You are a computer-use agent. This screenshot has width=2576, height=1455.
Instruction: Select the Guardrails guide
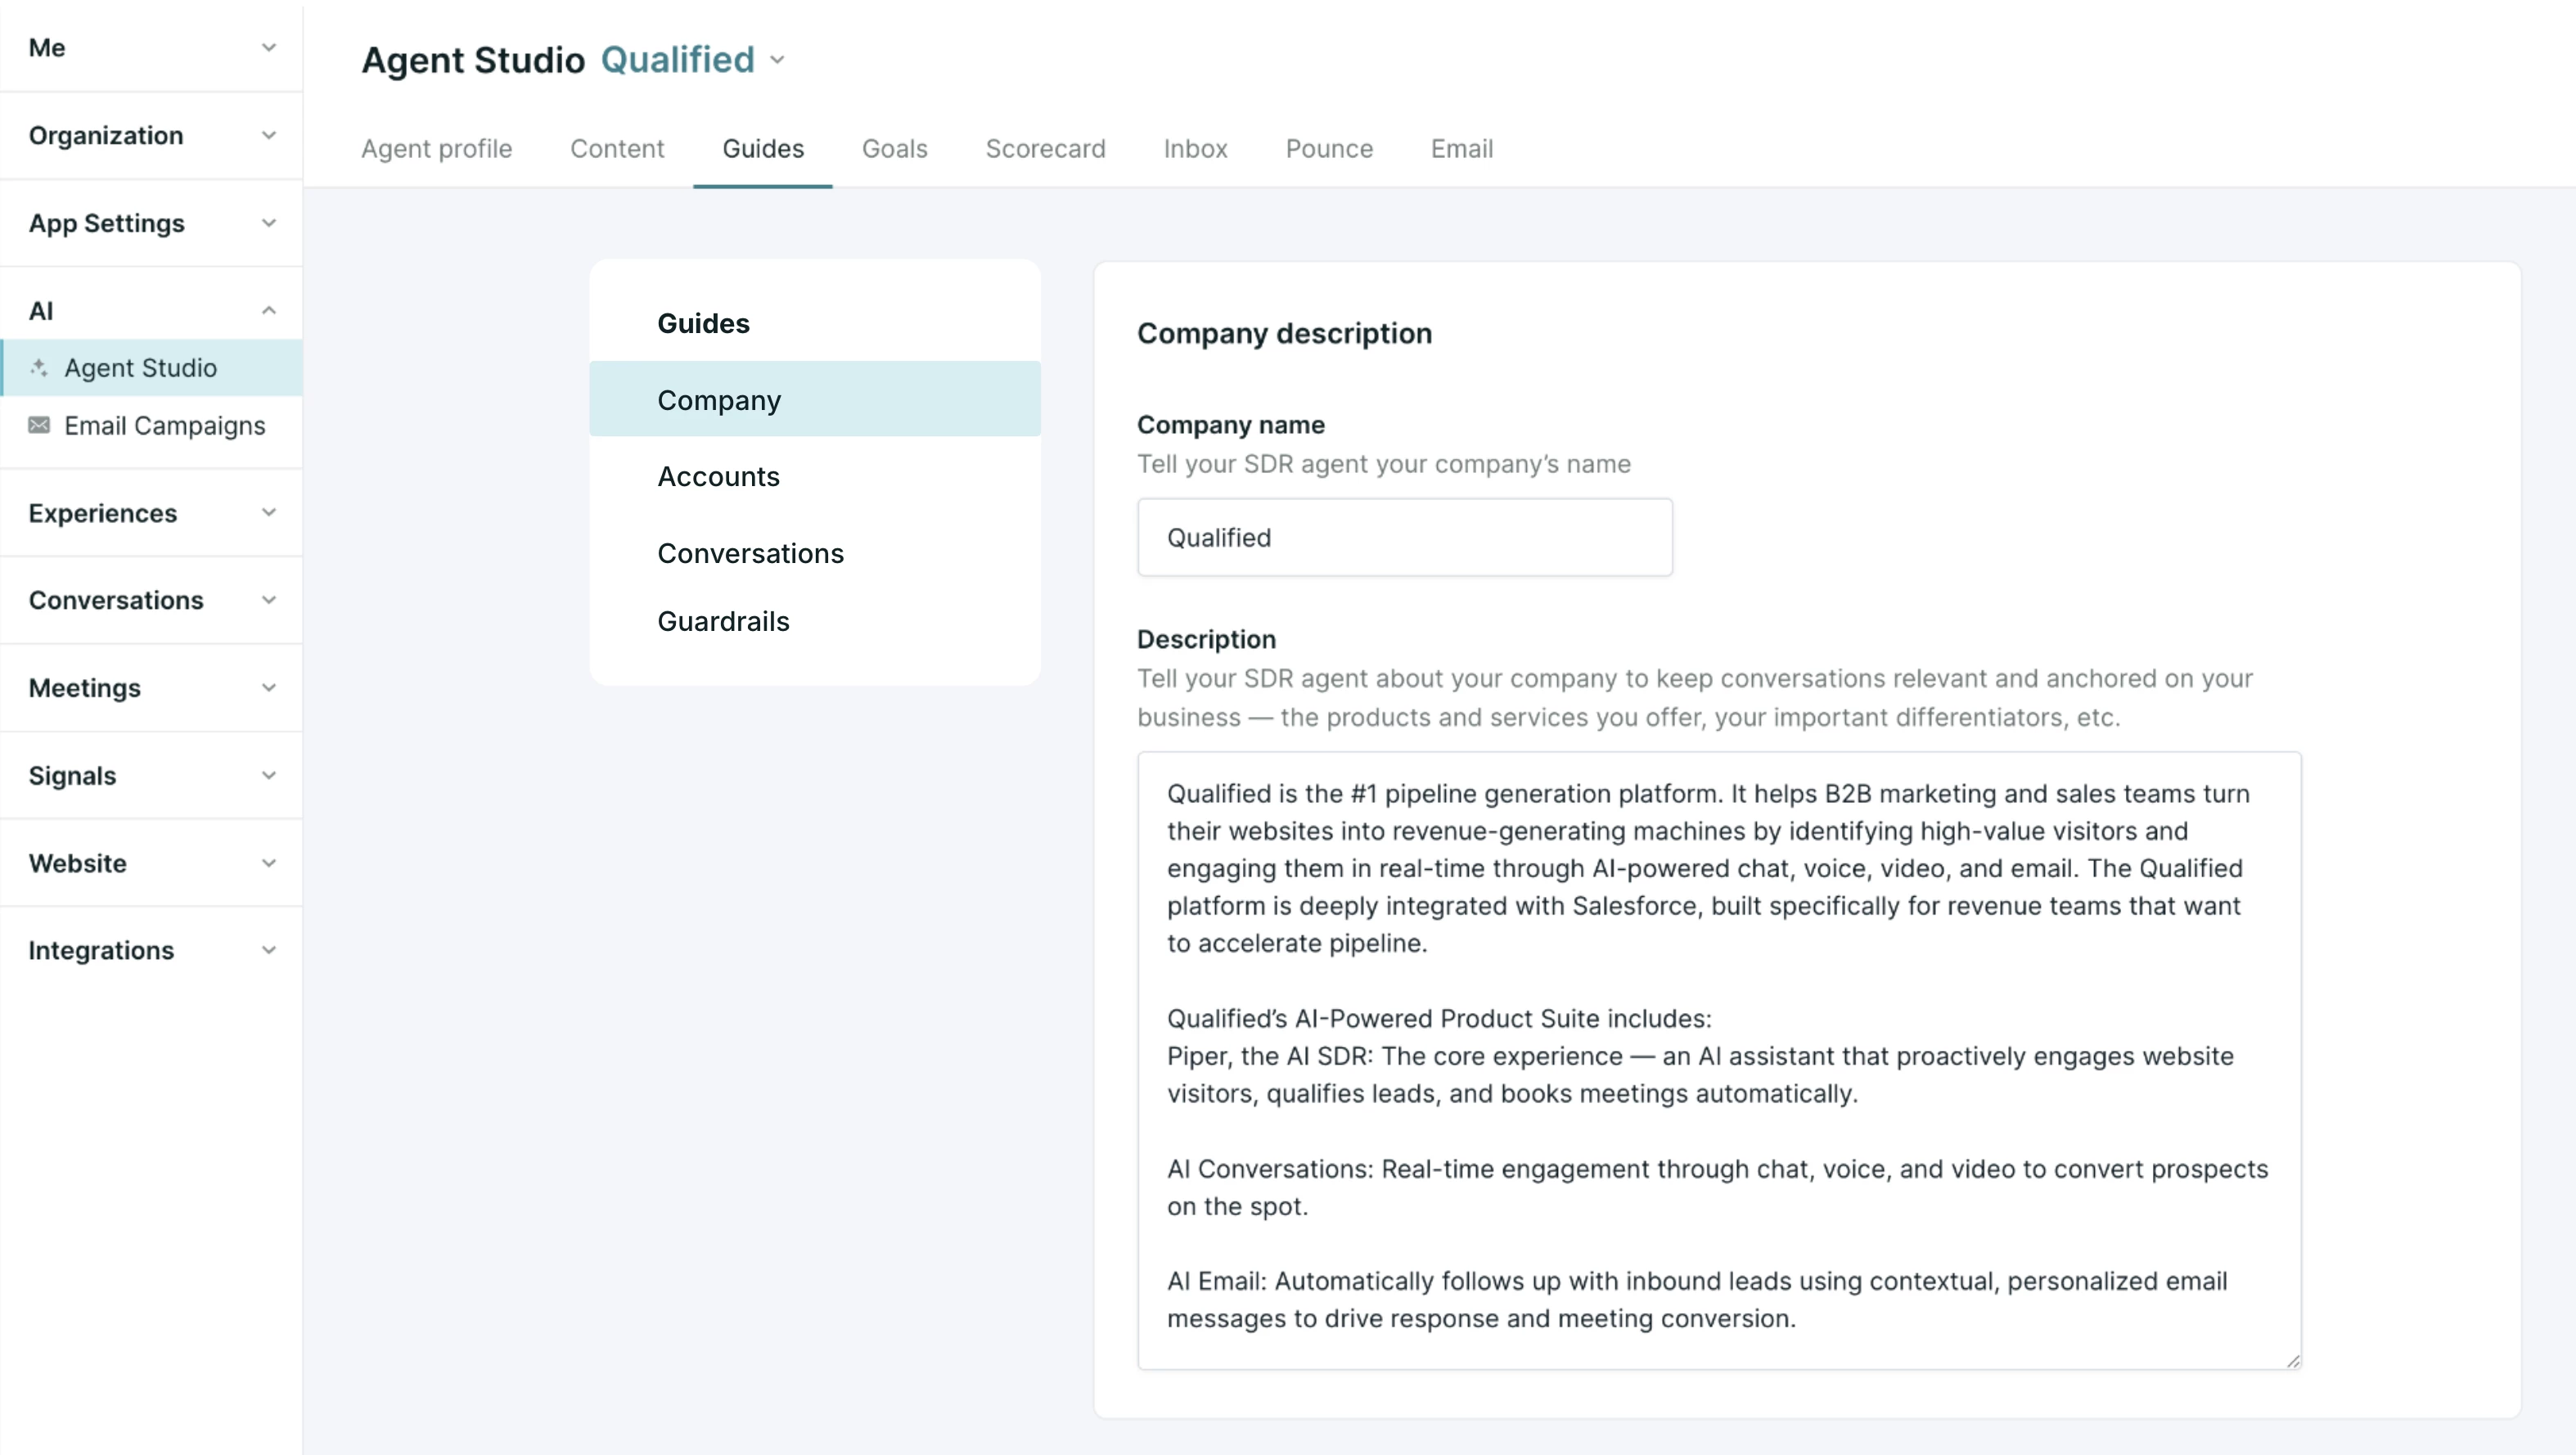814,621
